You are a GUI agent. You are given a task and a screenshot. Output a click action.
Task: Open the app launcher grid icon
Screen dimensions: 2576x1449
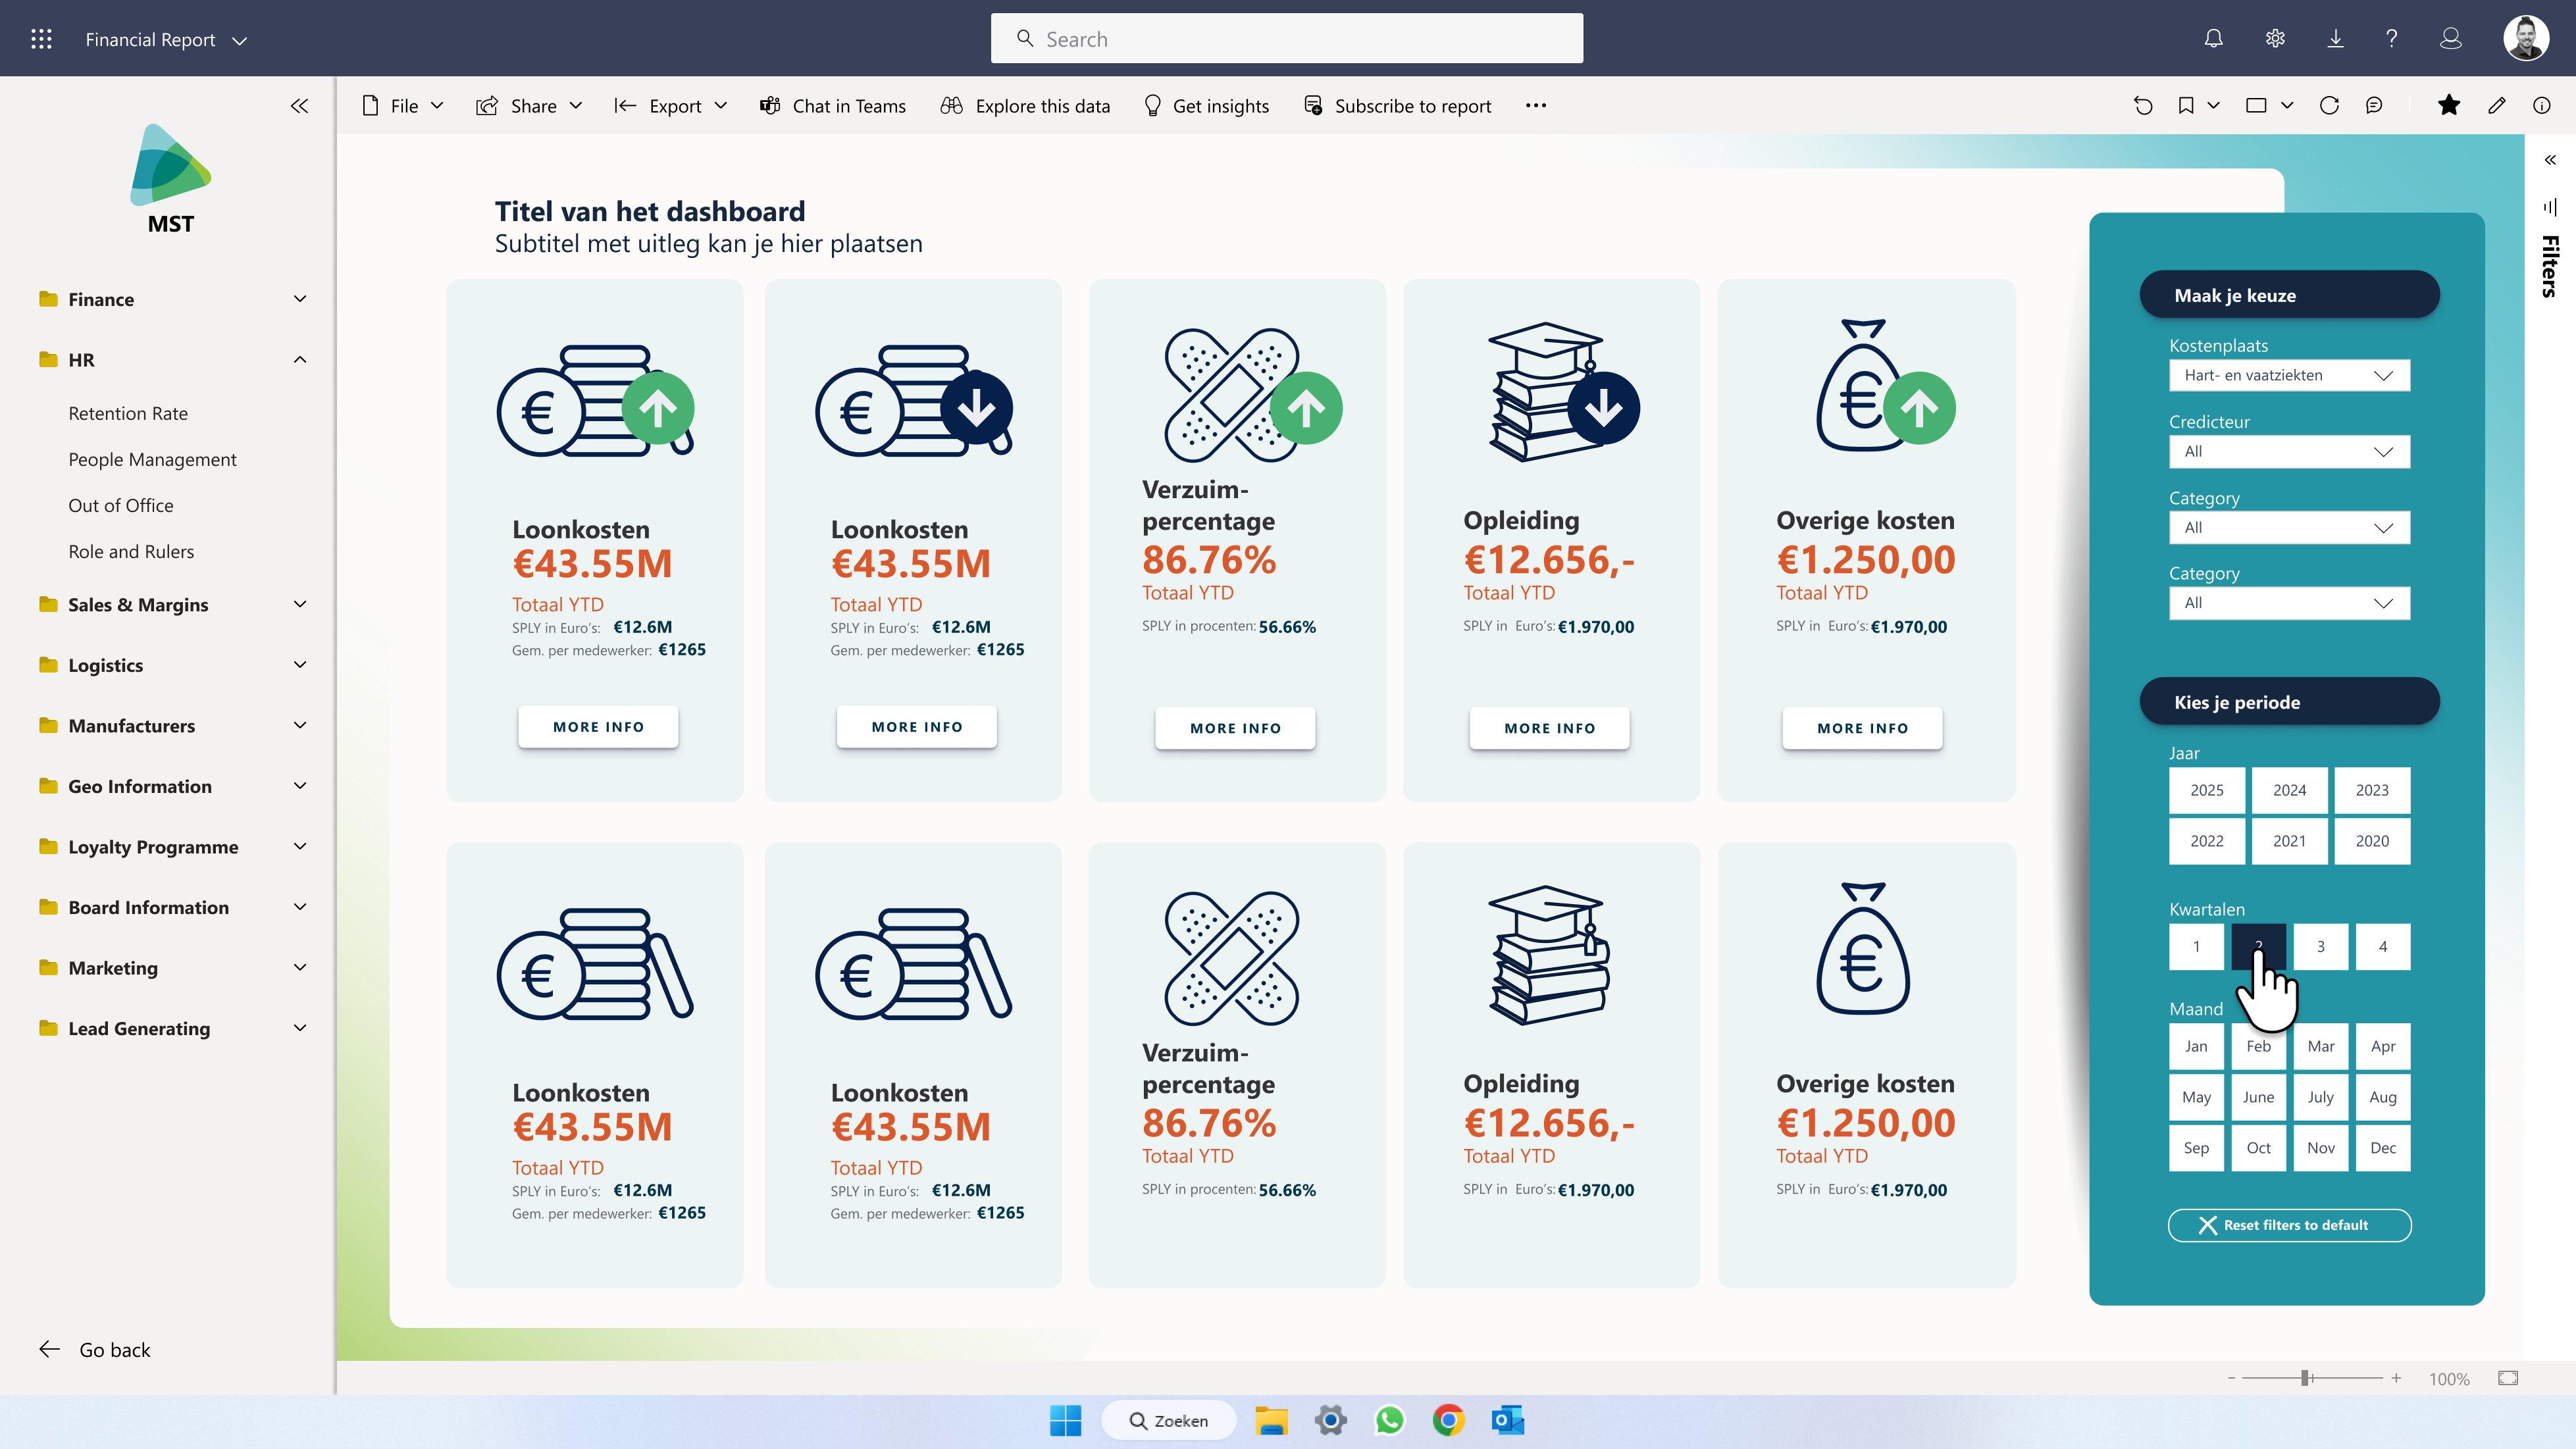tap(41, 39)
